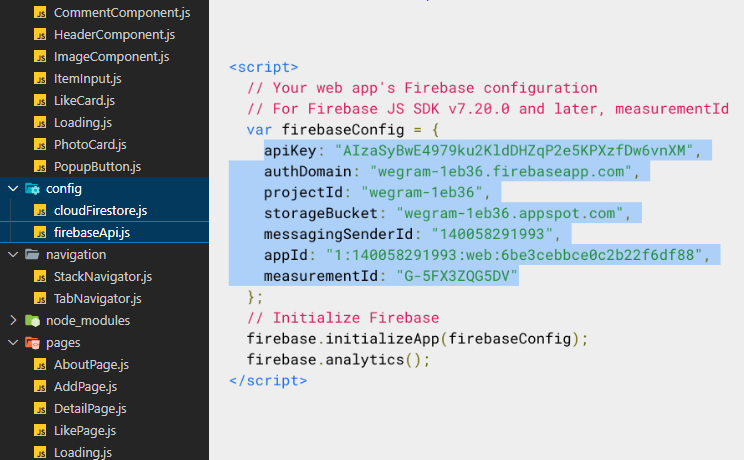Click the storageBucket value string
The width and height of the screenshot is (744, 460).
[510, 213]
